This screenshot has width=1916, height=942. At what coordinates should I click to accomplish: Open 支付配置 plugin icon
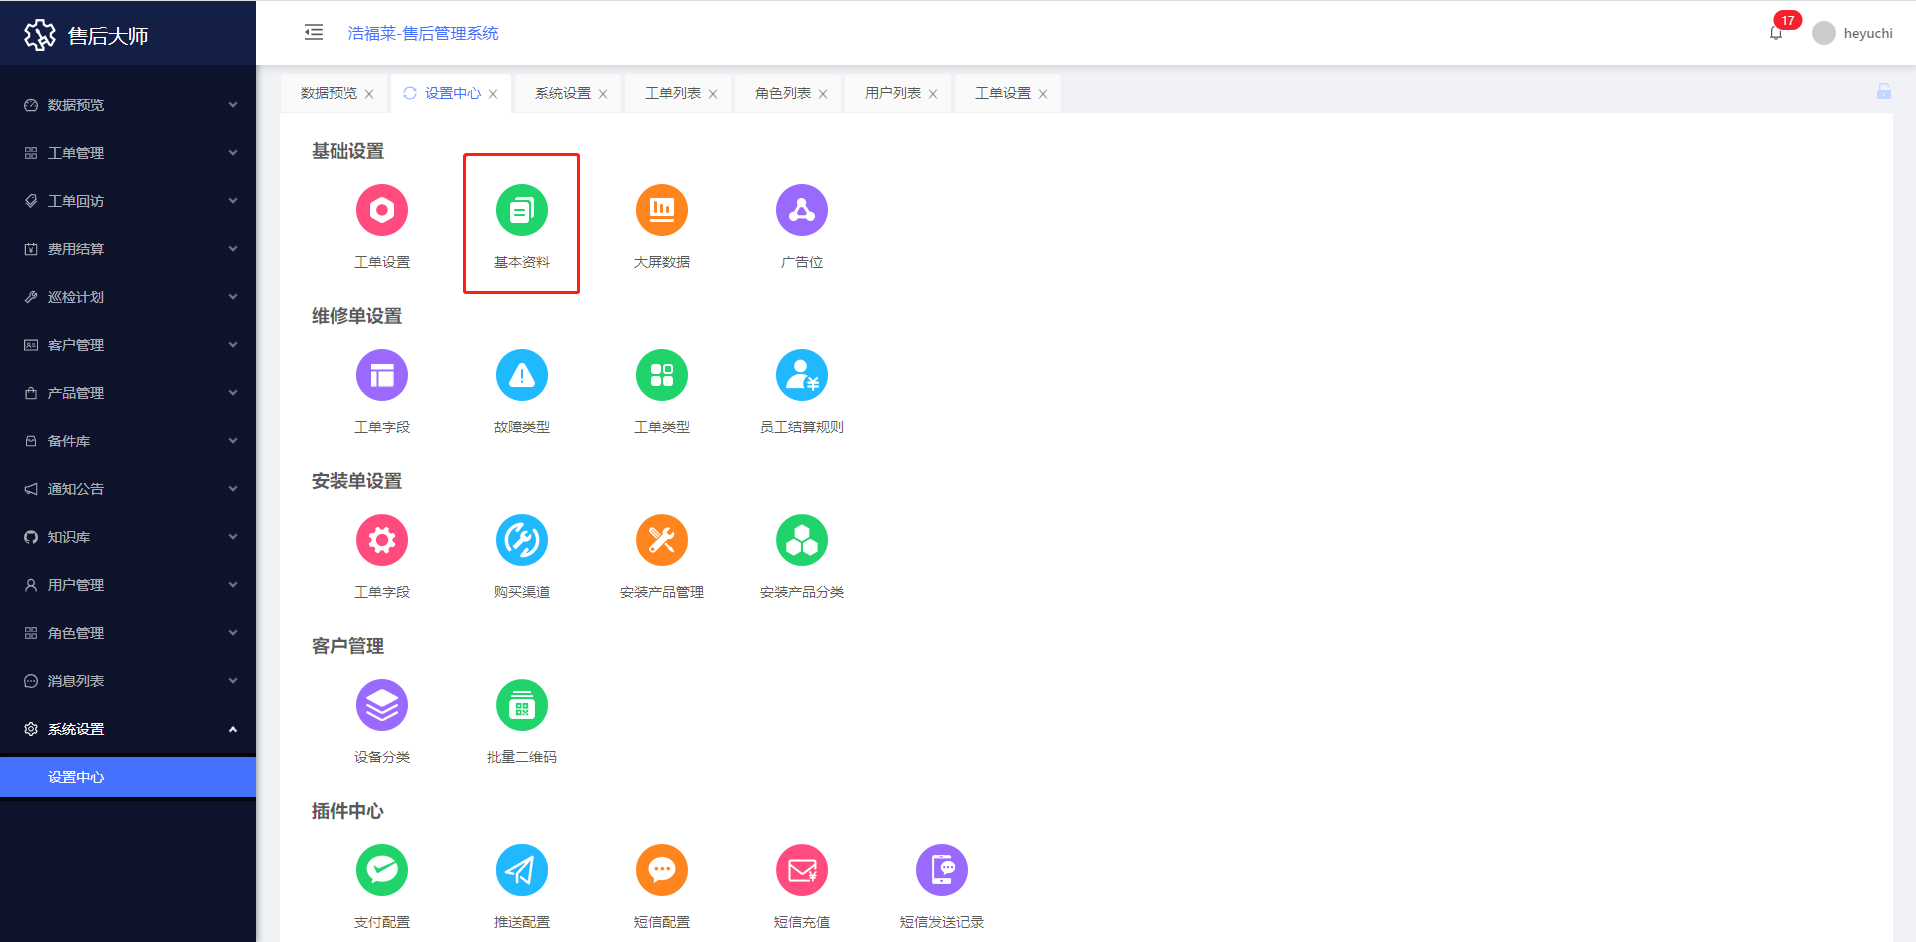[x=381, y=870]
